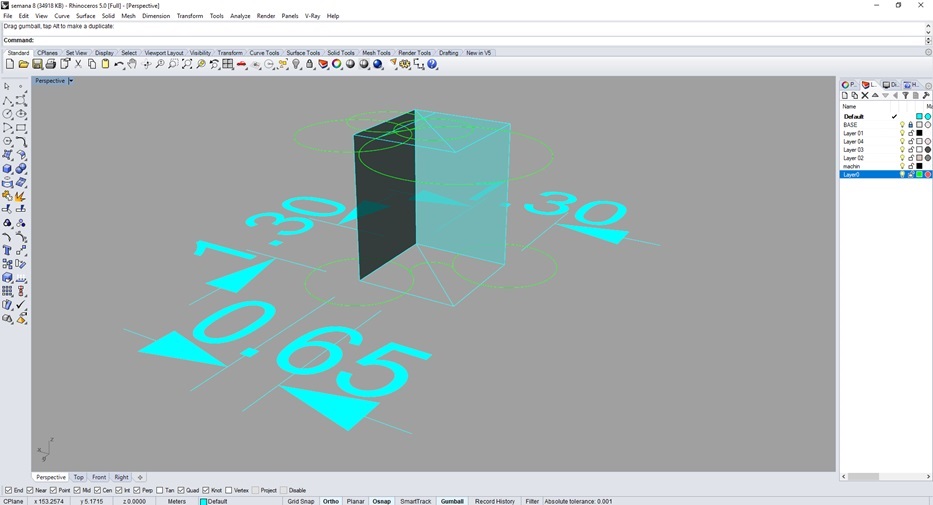Open the color wheel Object Properties icon
The height and width of the screenshot is (505, 933).
[x=337, y=64]
